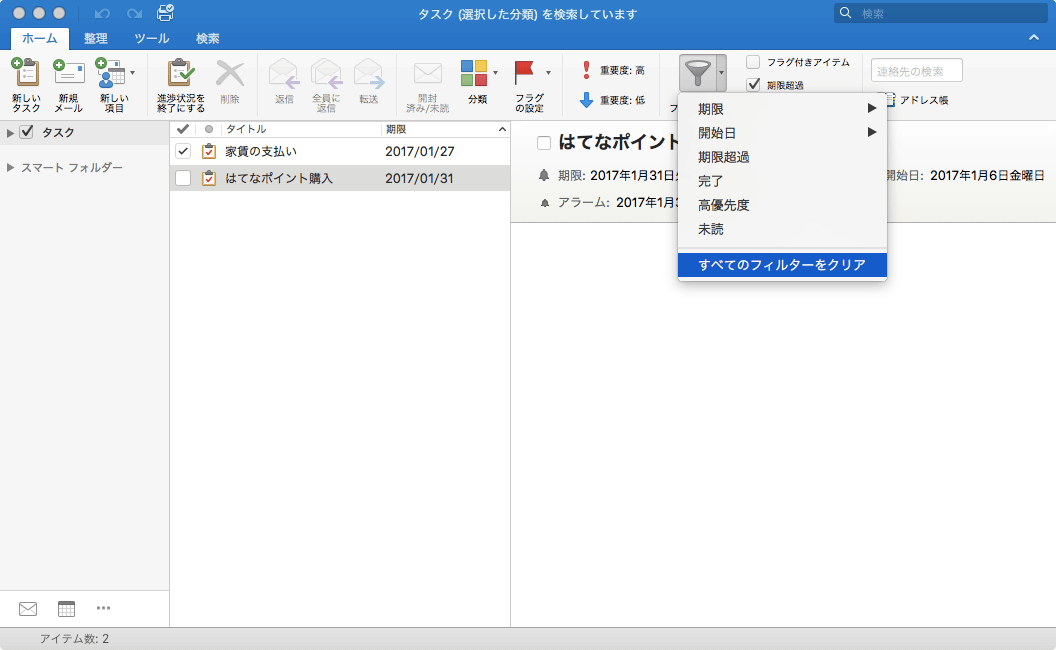Uncheck the タスク folder checkbox

[26, 132]
